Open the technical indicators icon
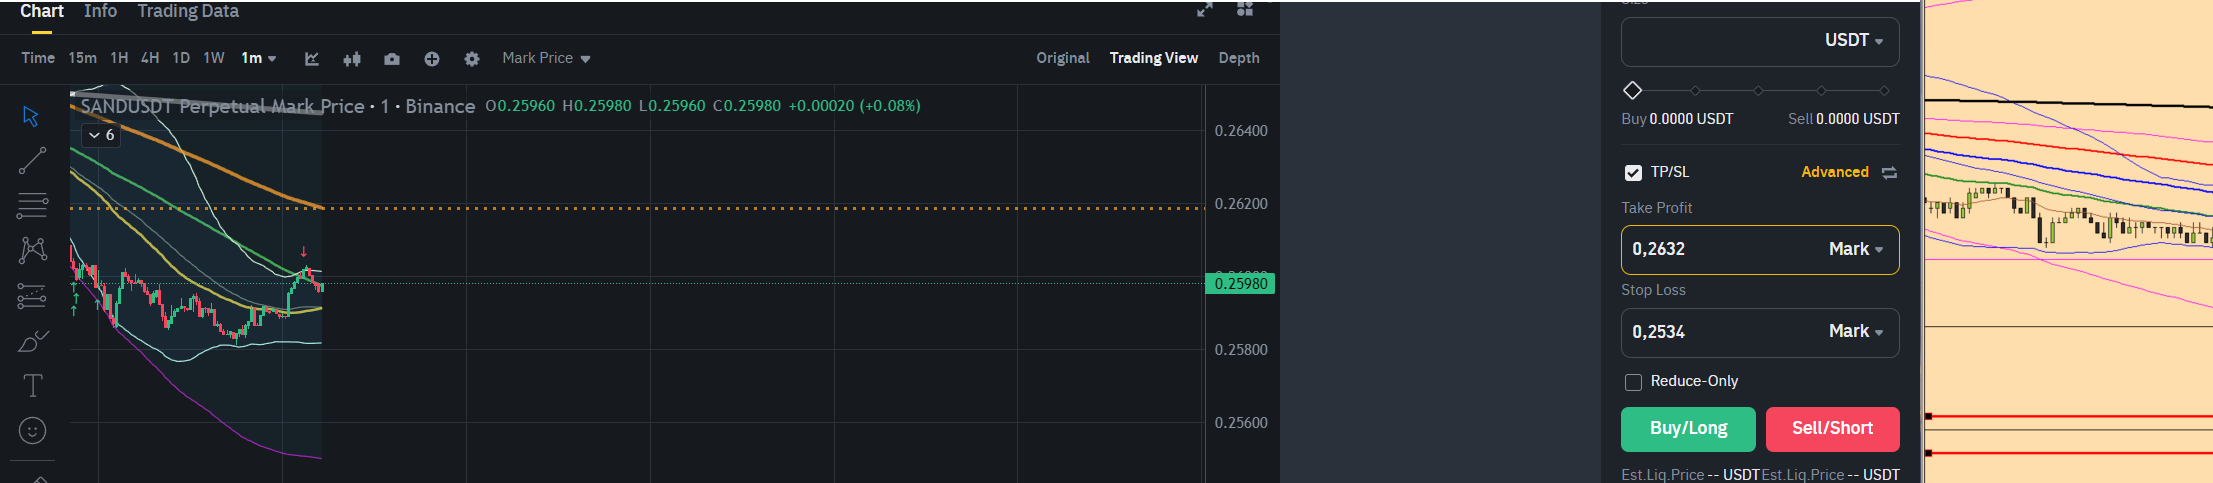The width and height of the screenshot is (2213, 483). tap(312, 59)
